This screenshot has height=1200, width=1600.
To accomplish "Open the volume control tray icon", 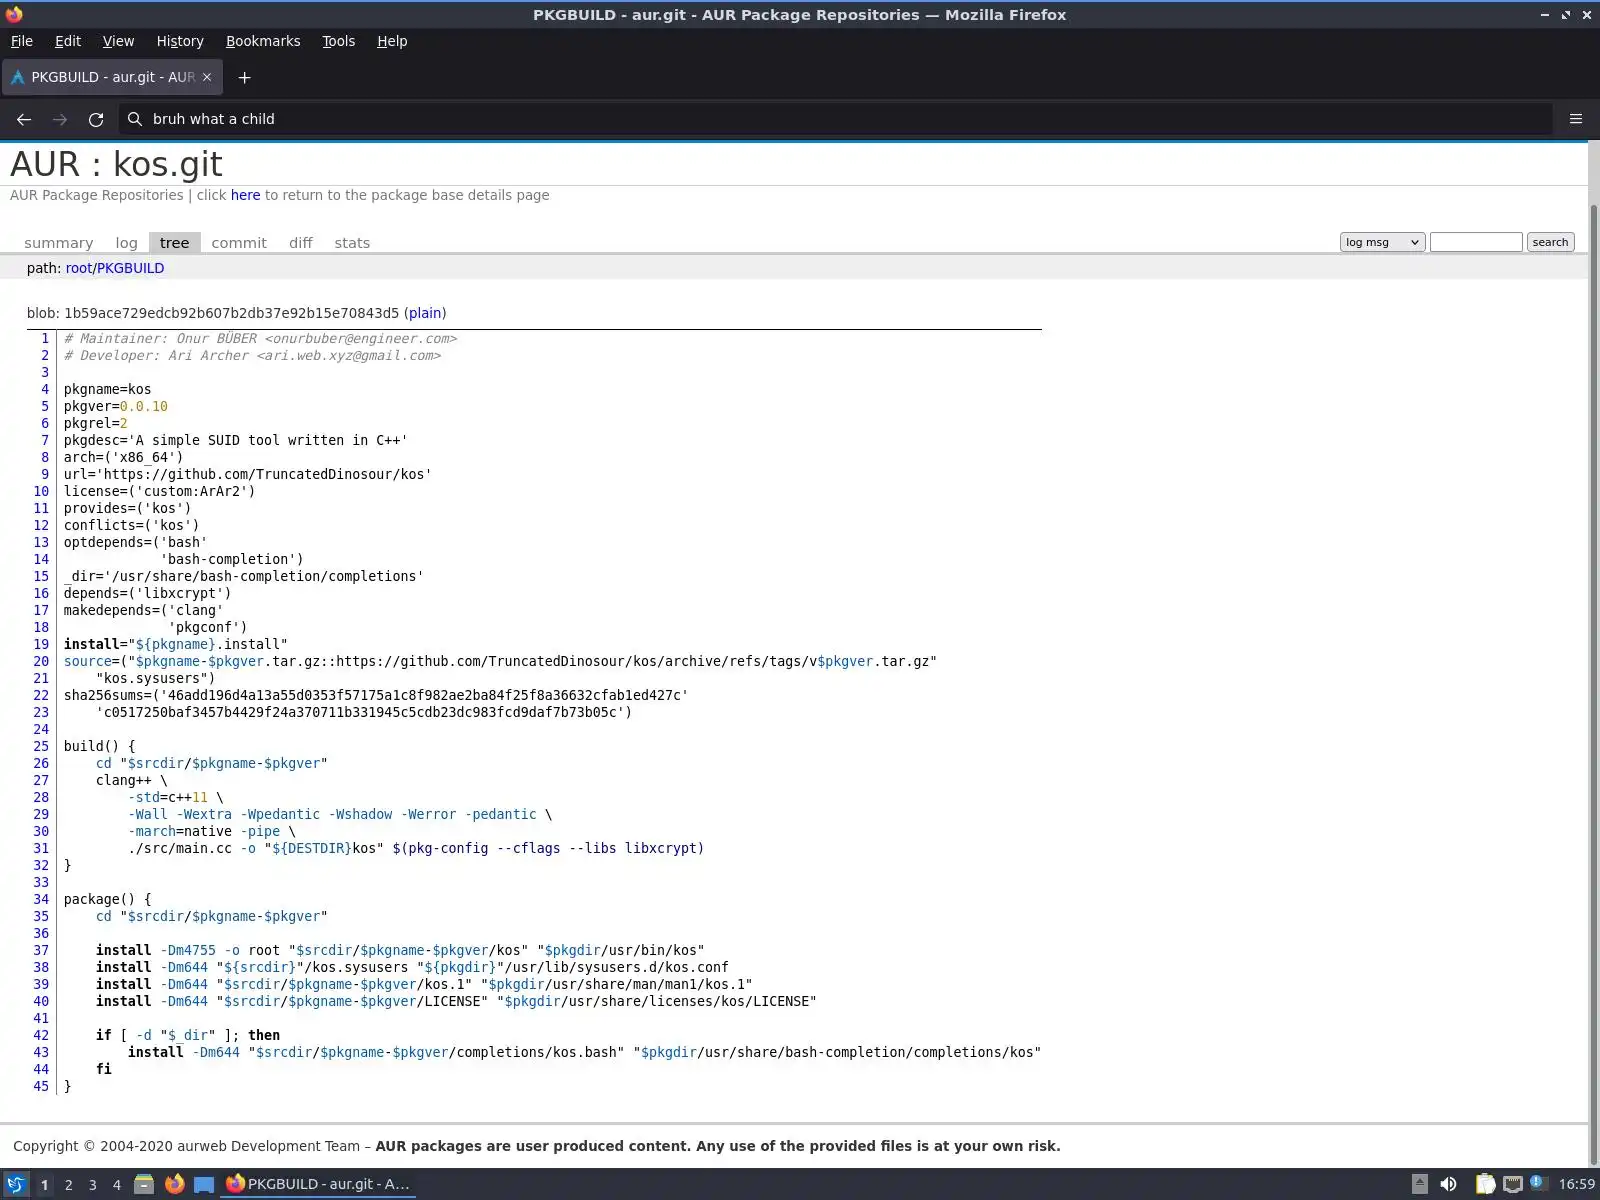I will 1448,1184.
